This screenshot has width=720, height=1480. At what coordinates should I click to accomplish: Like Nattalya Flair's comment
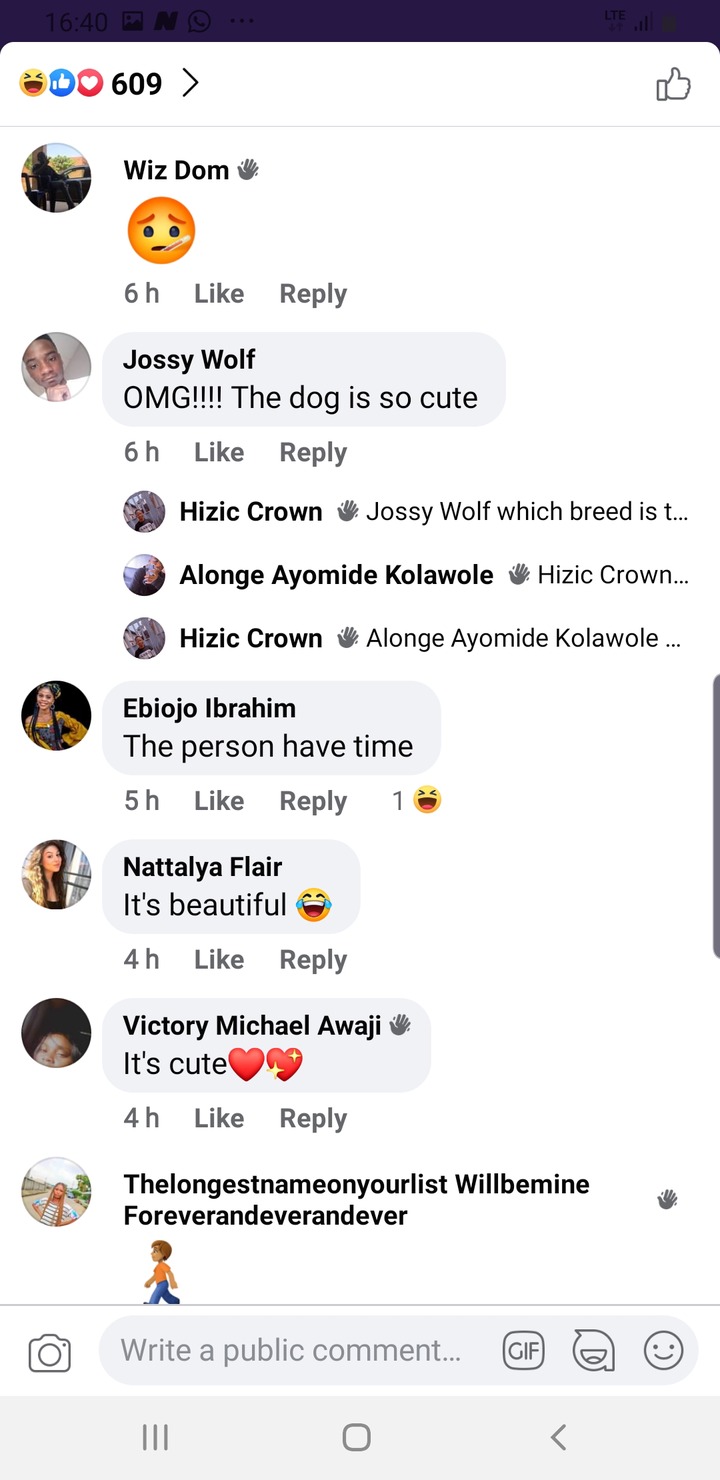[219, 959]
